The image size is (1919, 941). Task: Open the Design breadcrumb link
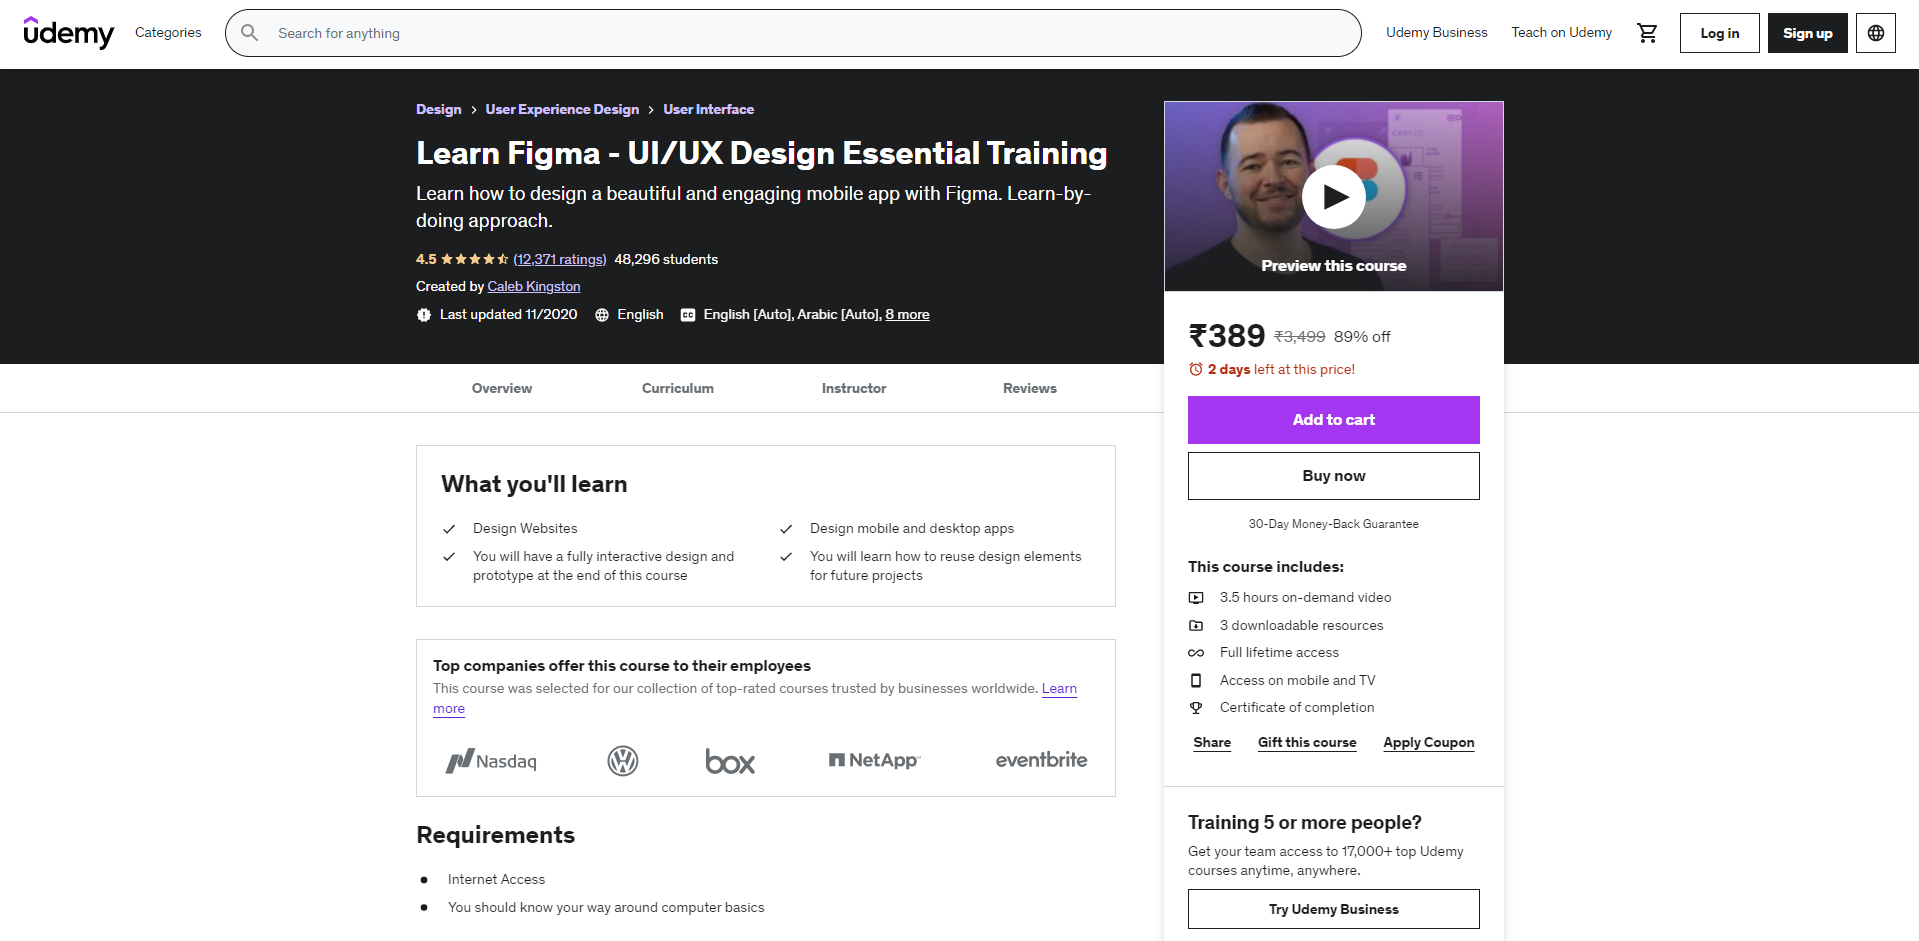439,110
